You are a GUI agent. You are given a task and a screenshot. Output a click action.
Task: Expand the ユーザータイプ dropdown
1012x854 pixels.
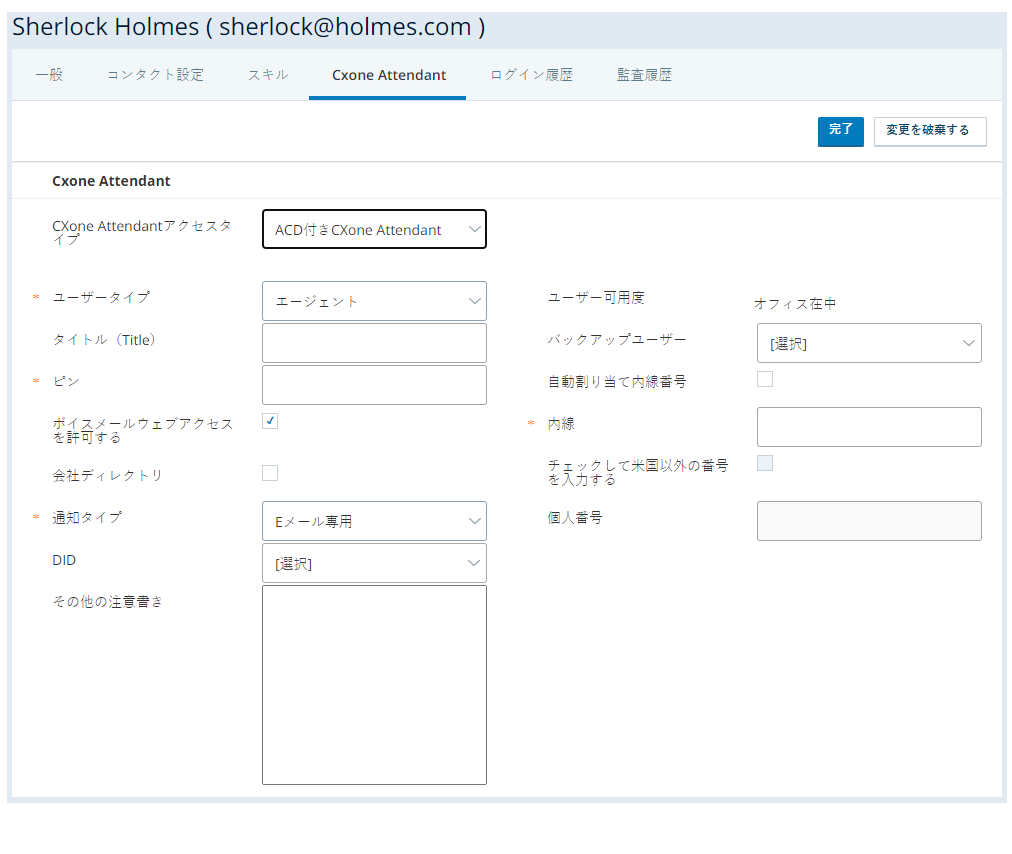[374, 301]
